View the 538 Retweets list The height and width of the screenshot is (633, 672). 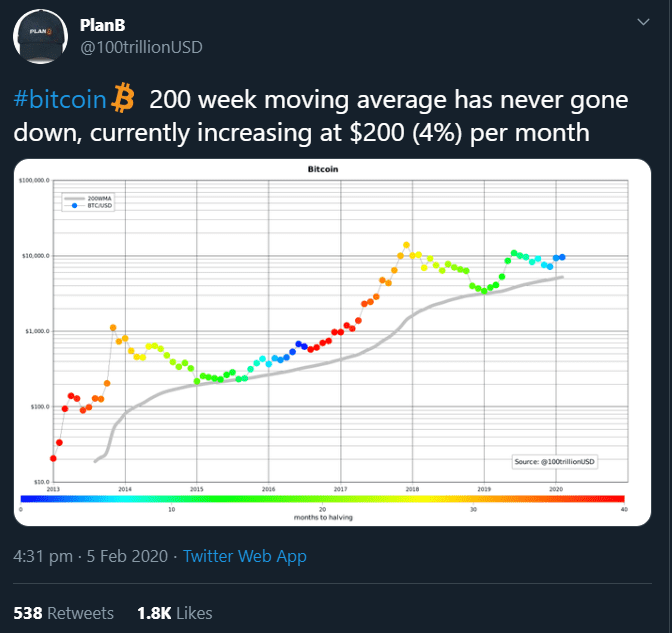click(63, 612)
